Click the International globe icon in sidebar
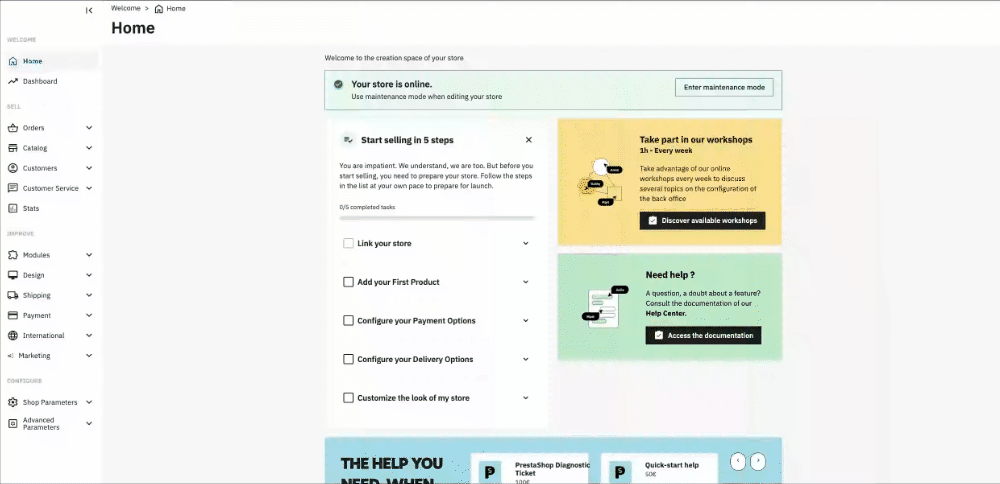 [13, 335]
